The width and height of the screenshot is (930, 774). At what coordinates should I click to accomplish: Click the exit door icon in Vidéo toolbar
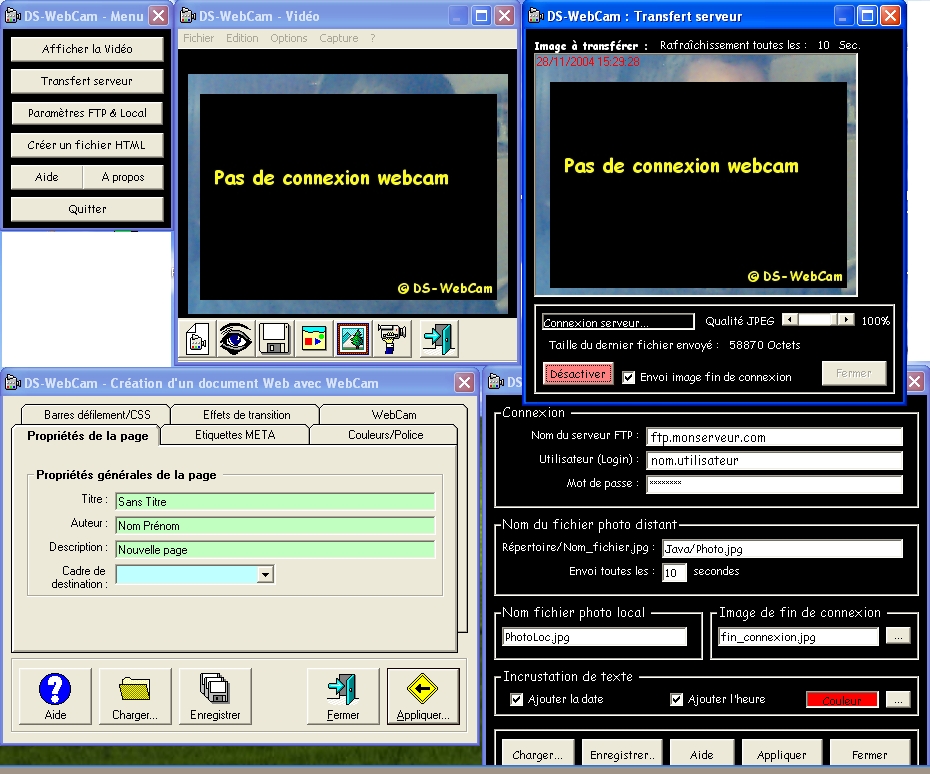[438, 339]
